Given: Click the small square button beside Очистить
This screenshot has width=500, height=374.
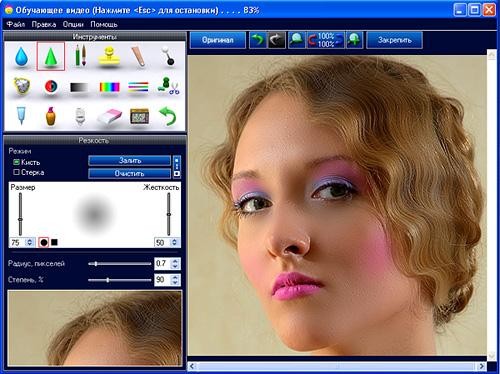Looking at the screenshot, I should [177, 174].
